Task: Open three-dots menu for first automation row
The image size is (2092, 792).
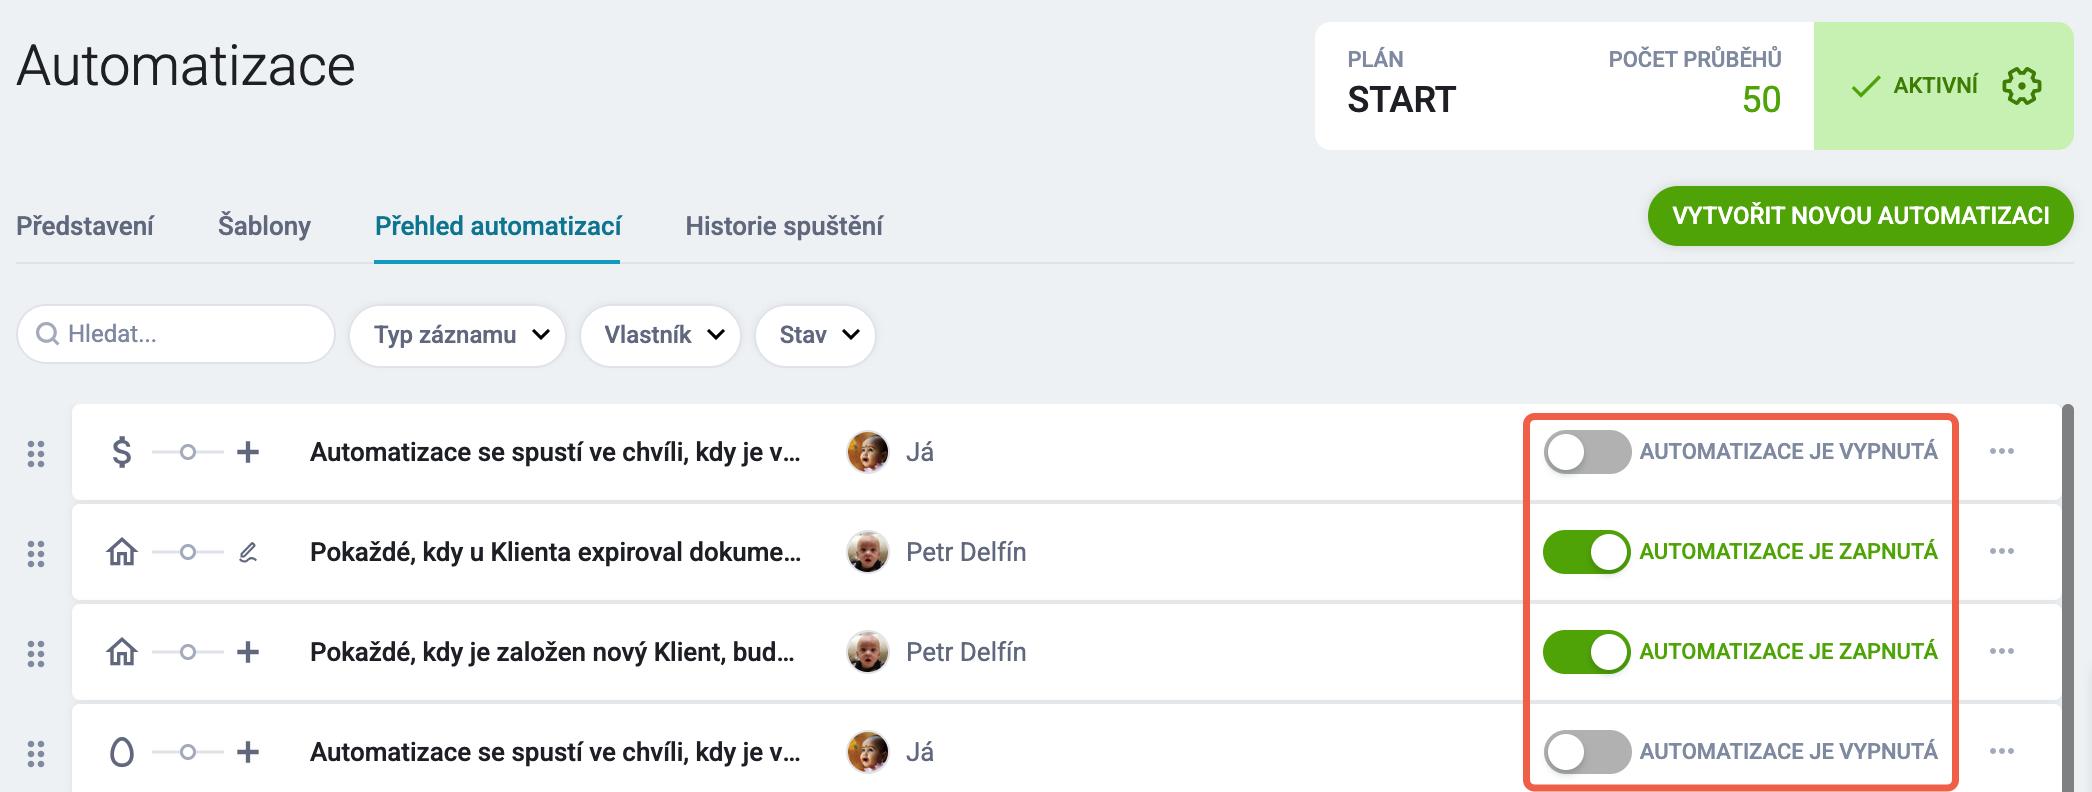Action: 2002,451
